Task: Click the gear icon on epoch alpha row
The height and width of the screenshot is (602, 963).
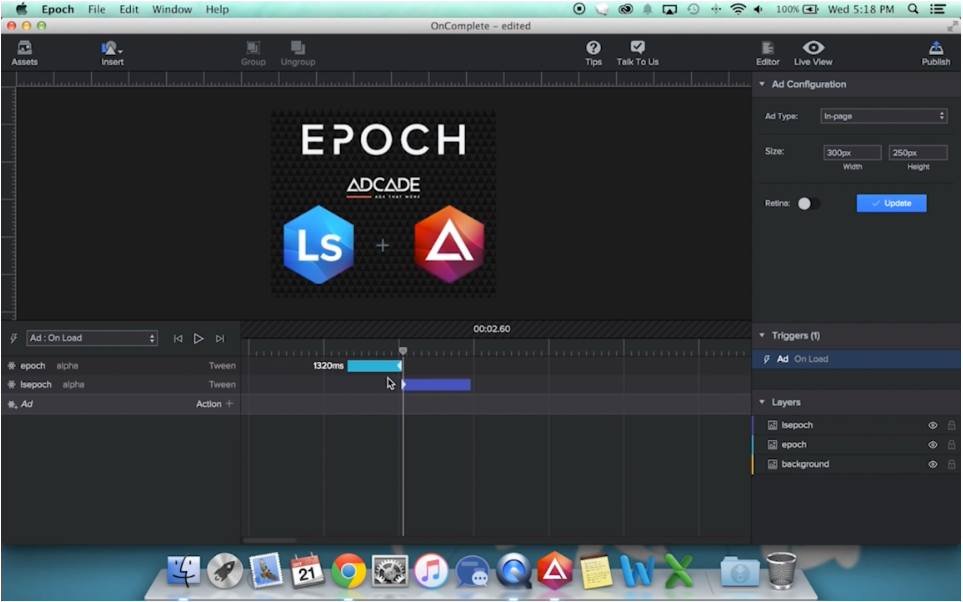Action: (12, 366)
